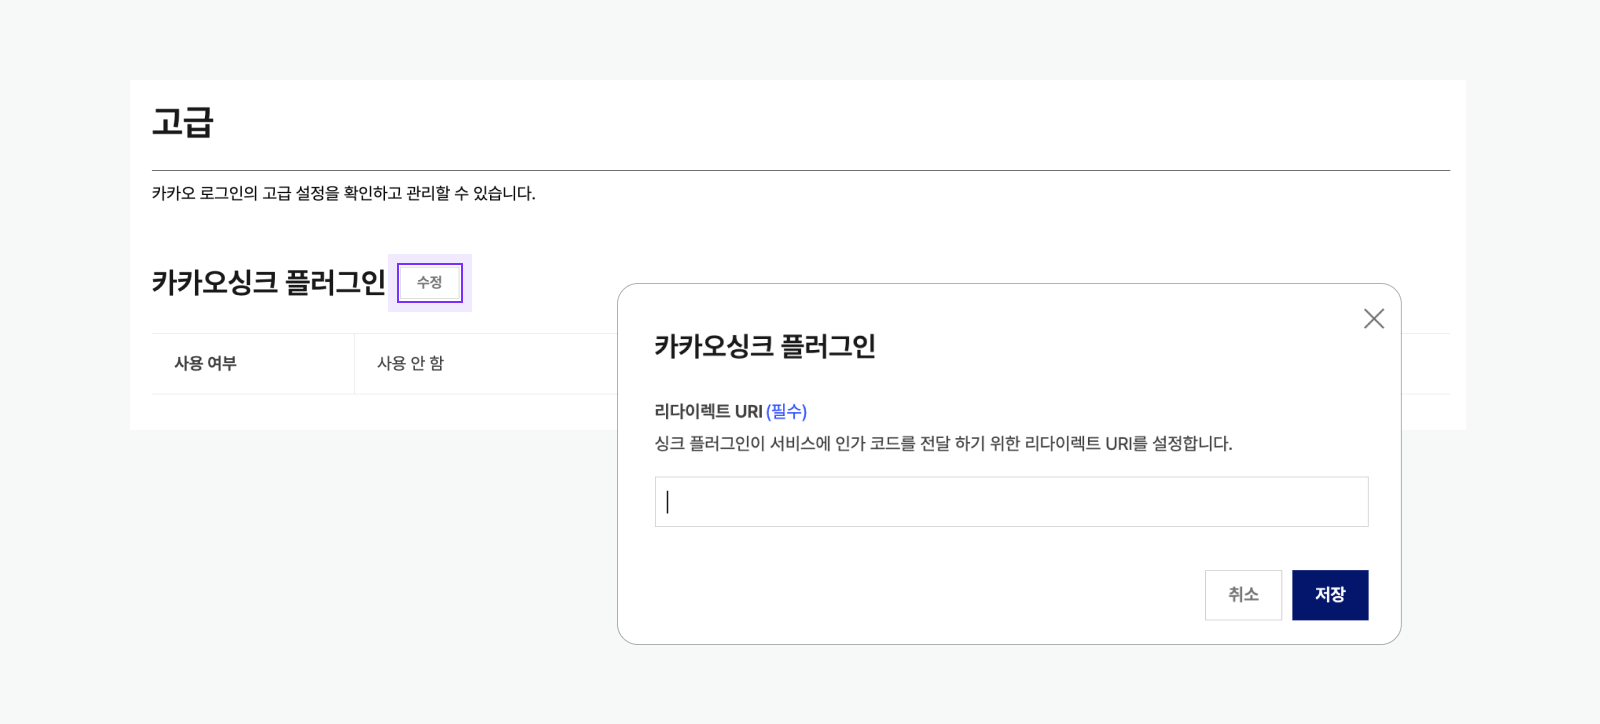1600x724 pixels.
Task: Close the 카카오싱크 플러그인 dialog with X
Action: 1374,319
